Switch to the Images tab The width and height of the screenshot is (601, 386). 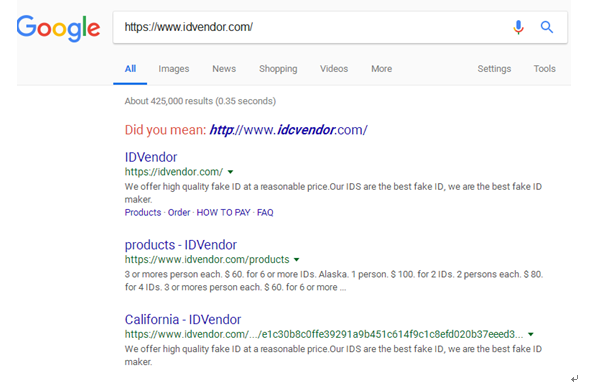(174, 69)
